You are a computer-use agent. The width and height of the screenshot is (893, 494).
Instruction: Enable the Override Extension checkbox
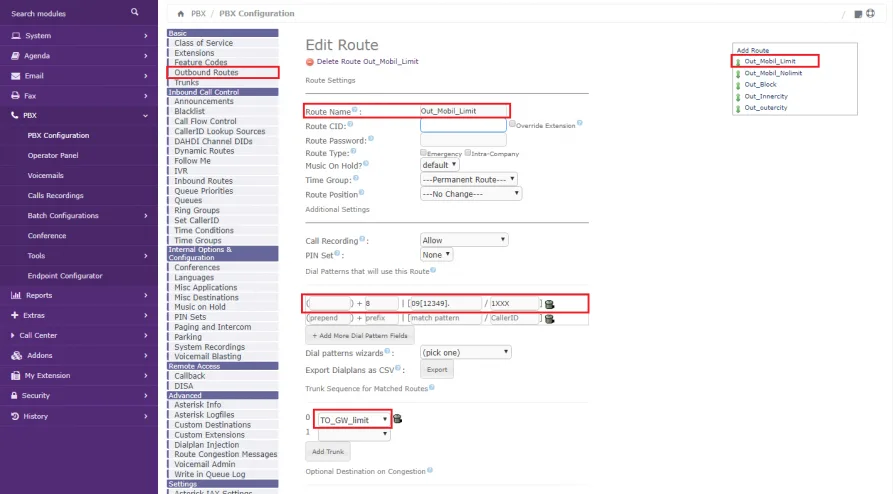click(512, 124)
